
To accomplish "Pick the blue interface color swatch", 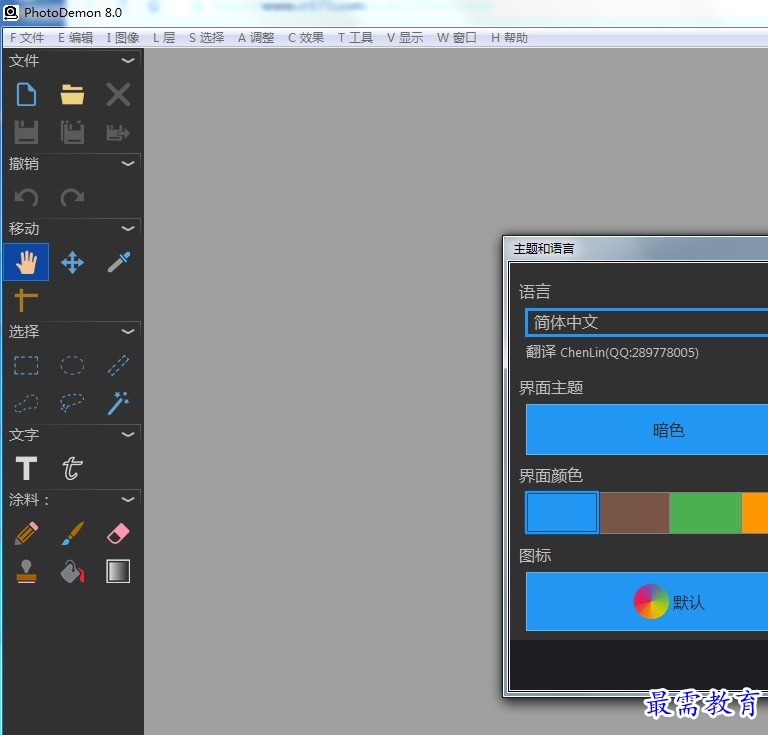I will 562,512.
